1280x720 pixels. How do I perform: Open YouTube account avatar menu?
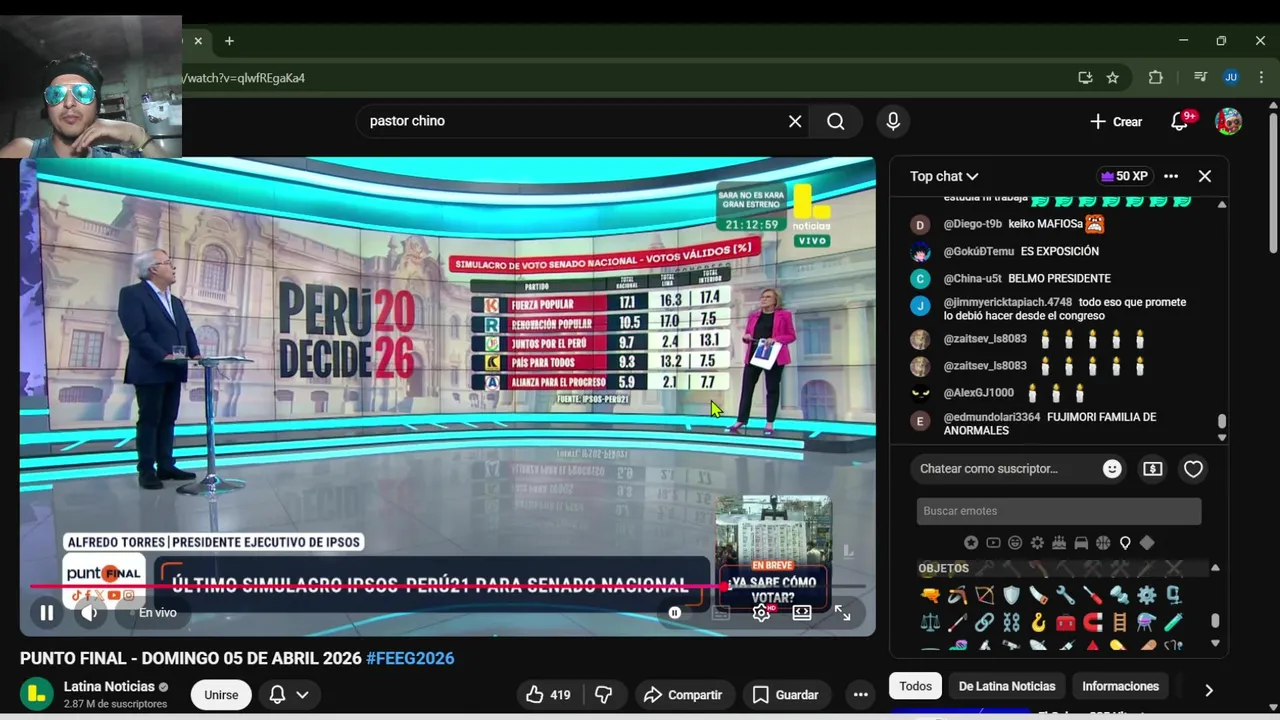click(x=1228, y=121)
